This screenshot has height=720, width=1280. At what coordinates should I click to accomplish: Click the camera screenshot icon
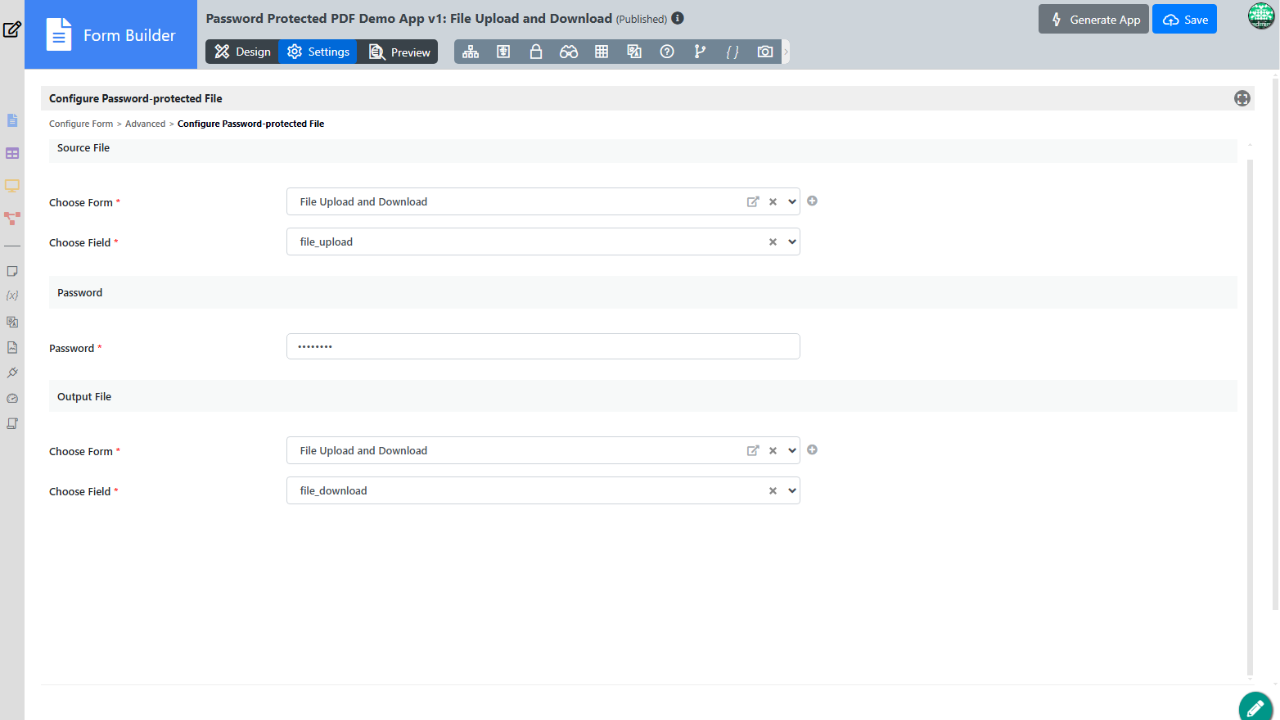(x=765, y=52)
